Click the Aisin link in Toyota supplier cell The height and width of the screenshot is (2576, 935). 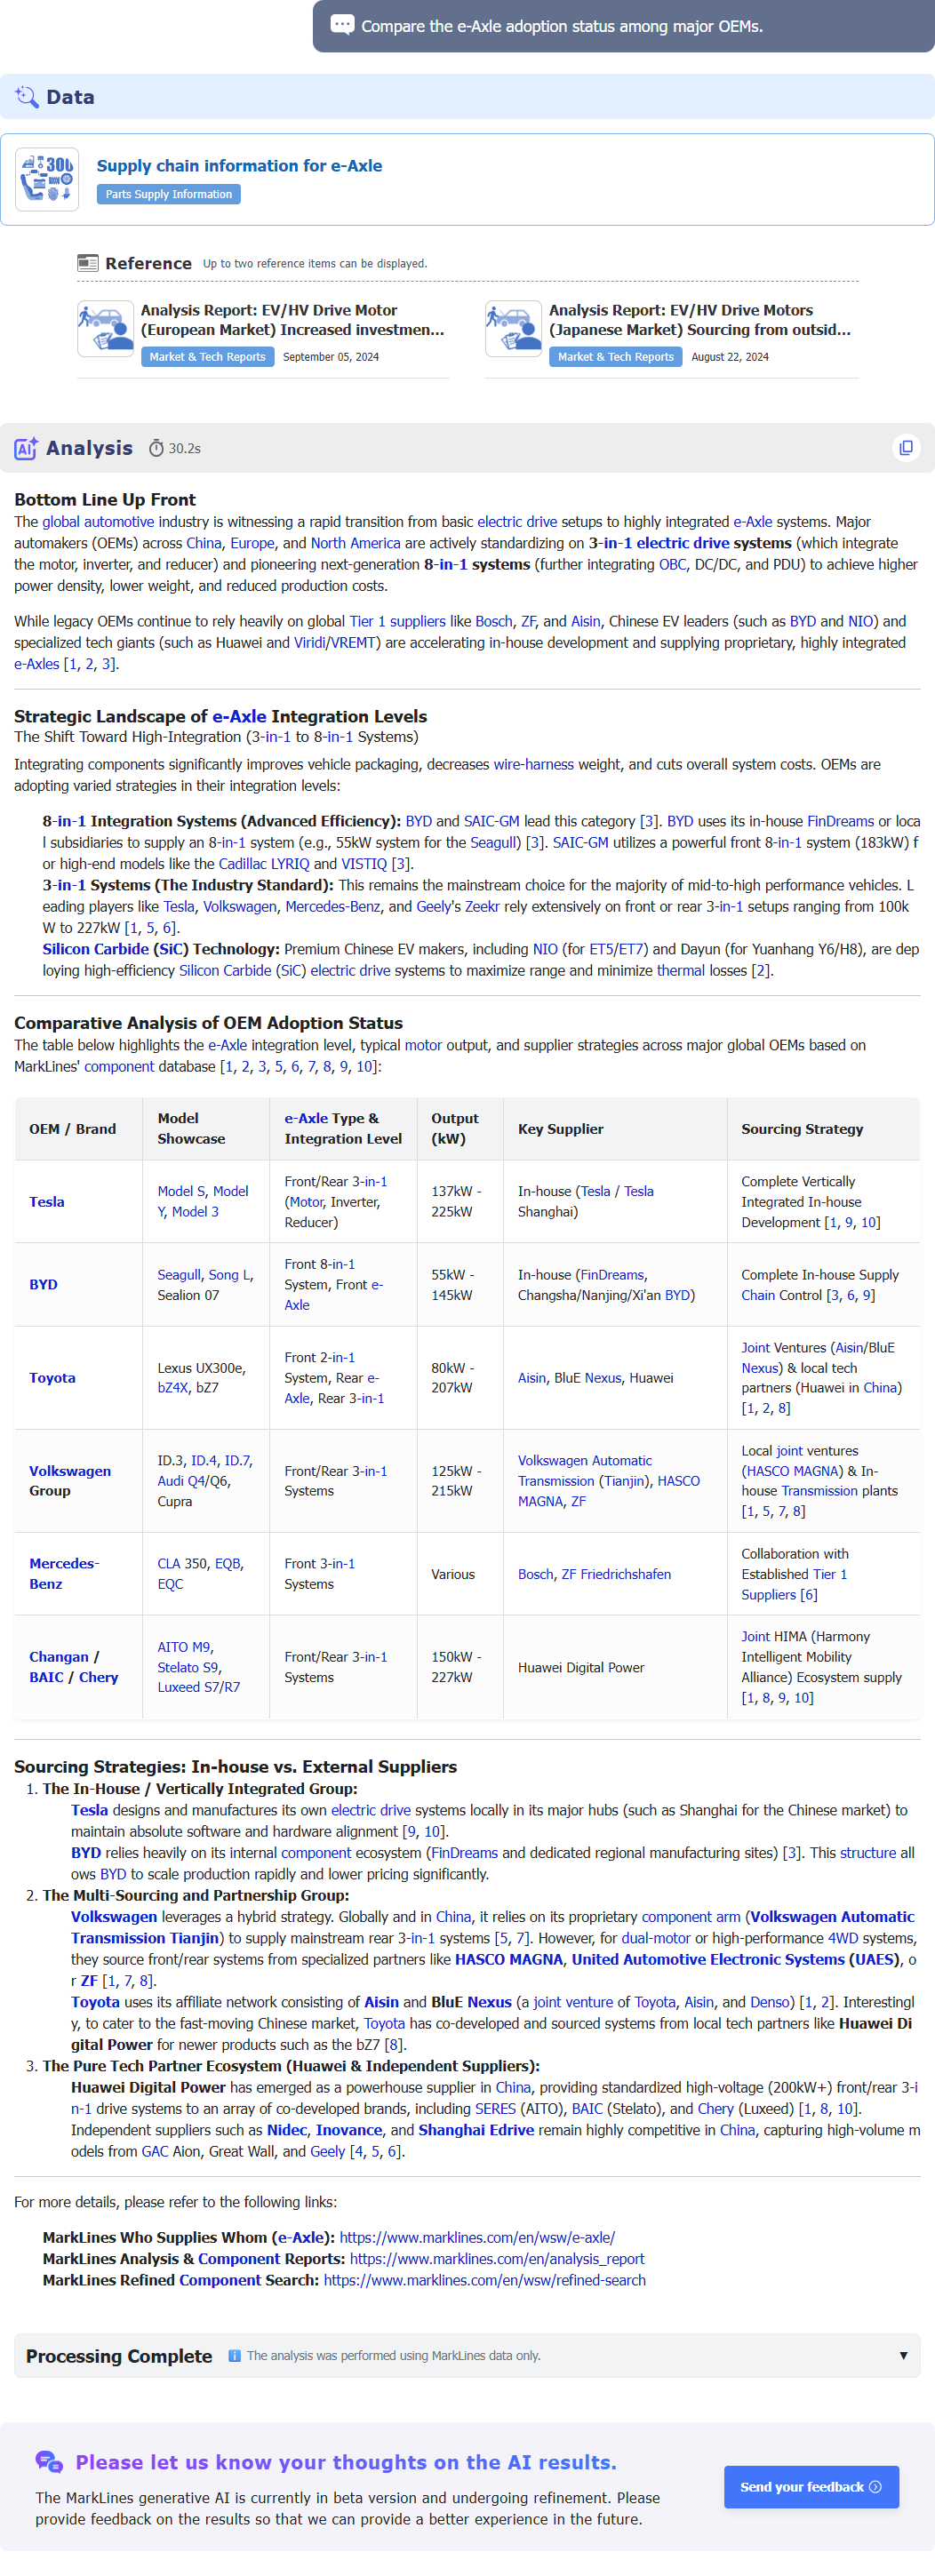tap(532, 1378)
